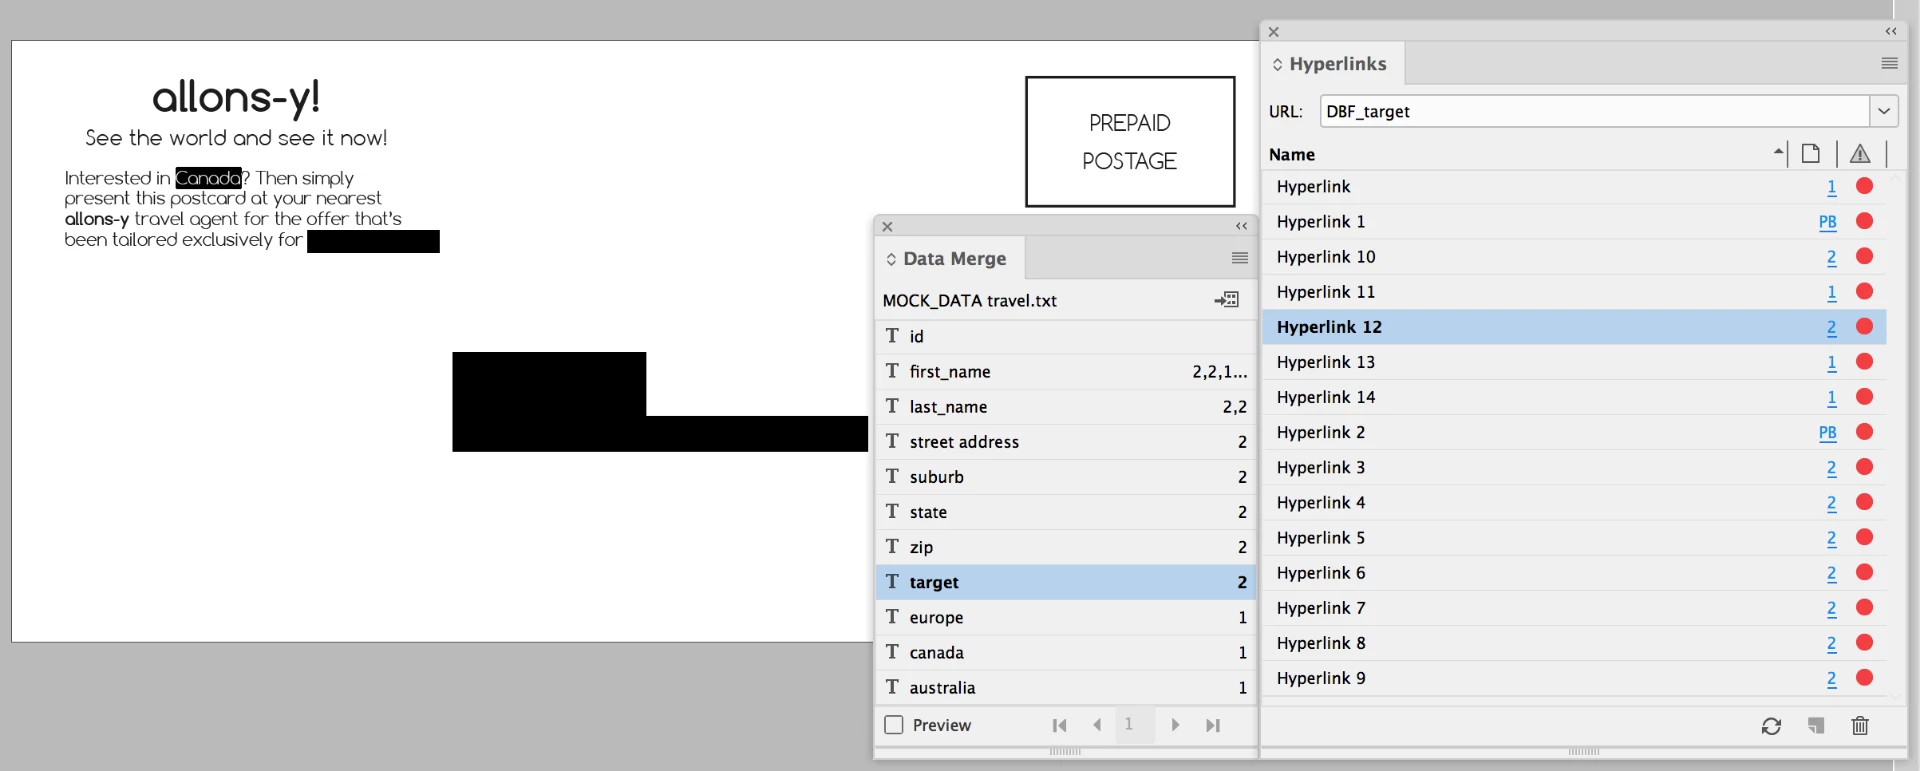Click the PREPAID POSTAGE box
The width and height of the screenshot is (1920, 771).
tap(1130, 142)
